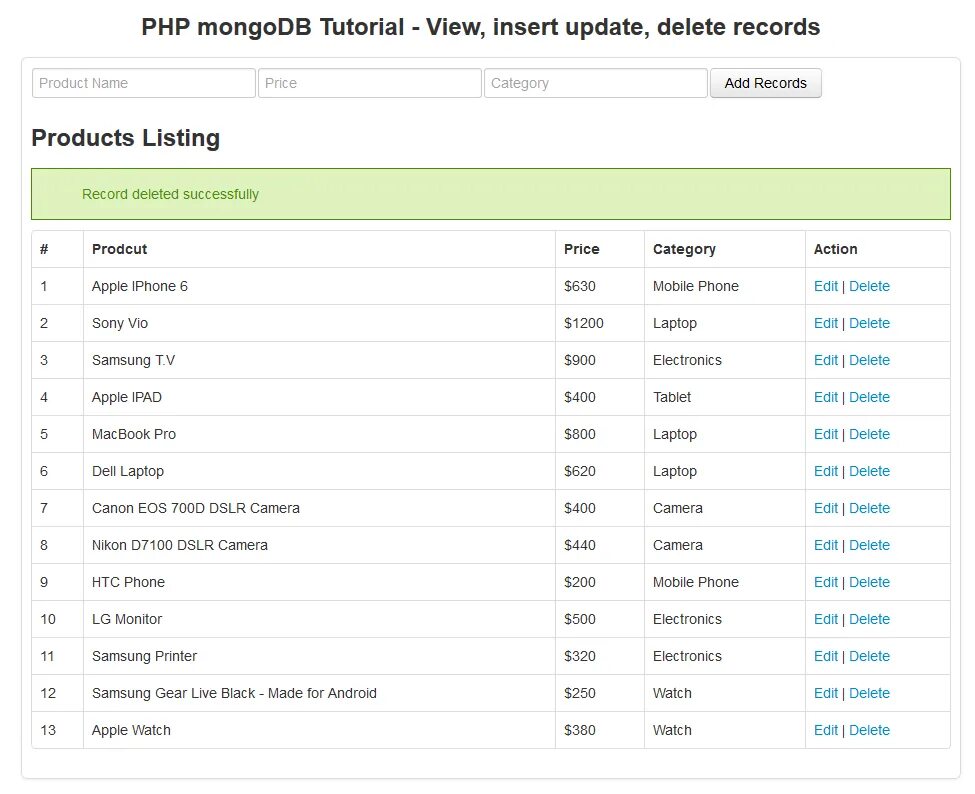
Task: Edit the Apple Watch record
Action: [826, 730]
